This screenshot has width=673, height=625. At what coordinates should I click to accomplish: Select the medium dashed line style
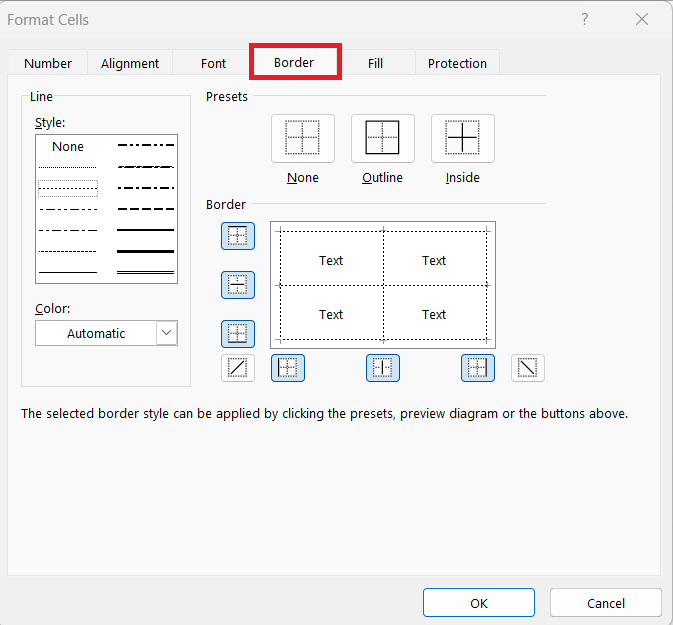[x=146, y=209]
